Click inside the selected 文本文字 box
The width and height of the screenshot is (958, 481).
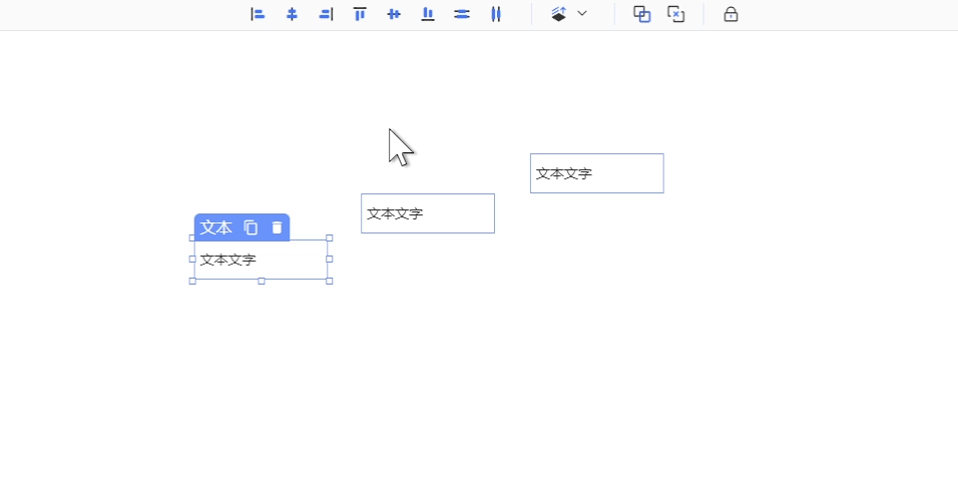(261, 260)
